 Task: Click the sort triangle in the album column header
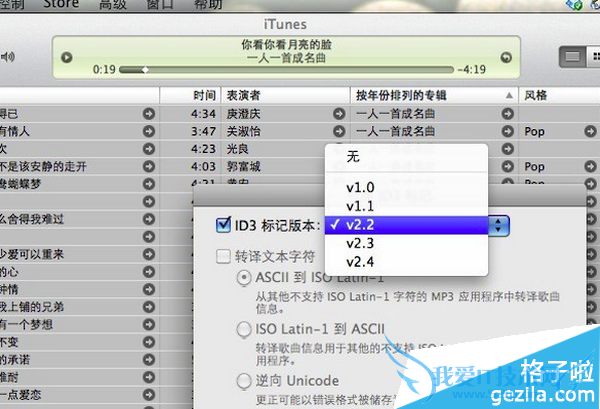(509, 95)
